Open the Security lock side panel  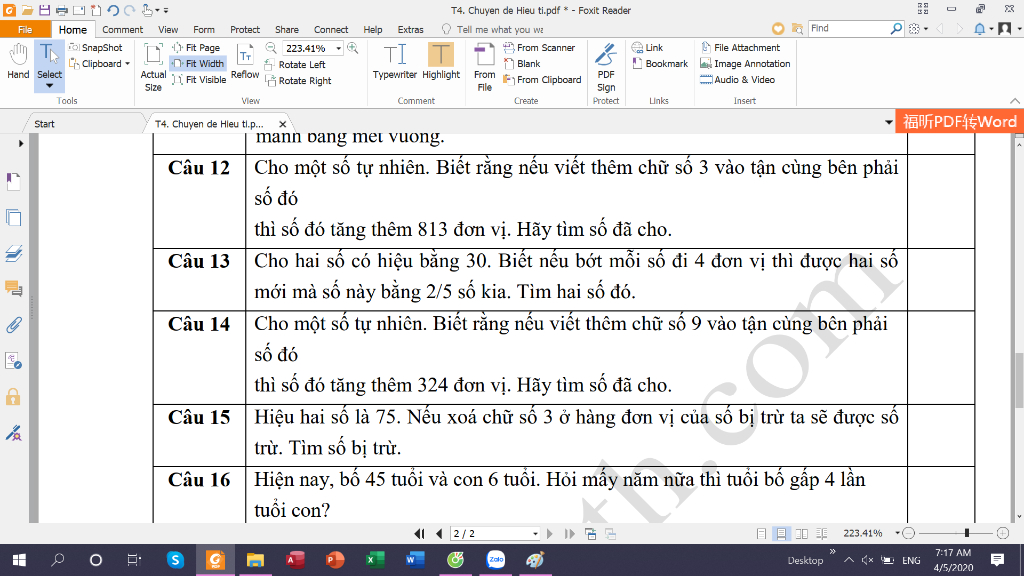click(14, 396)
